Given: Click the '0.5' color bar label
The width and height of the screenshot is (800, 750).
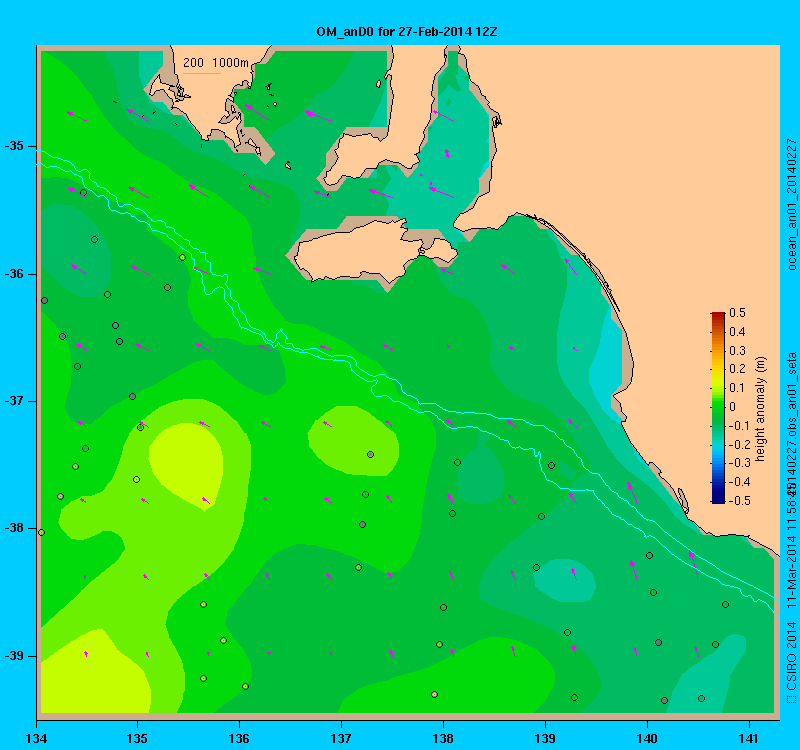Looking at the screenshot, I should [x=738, y=313].
